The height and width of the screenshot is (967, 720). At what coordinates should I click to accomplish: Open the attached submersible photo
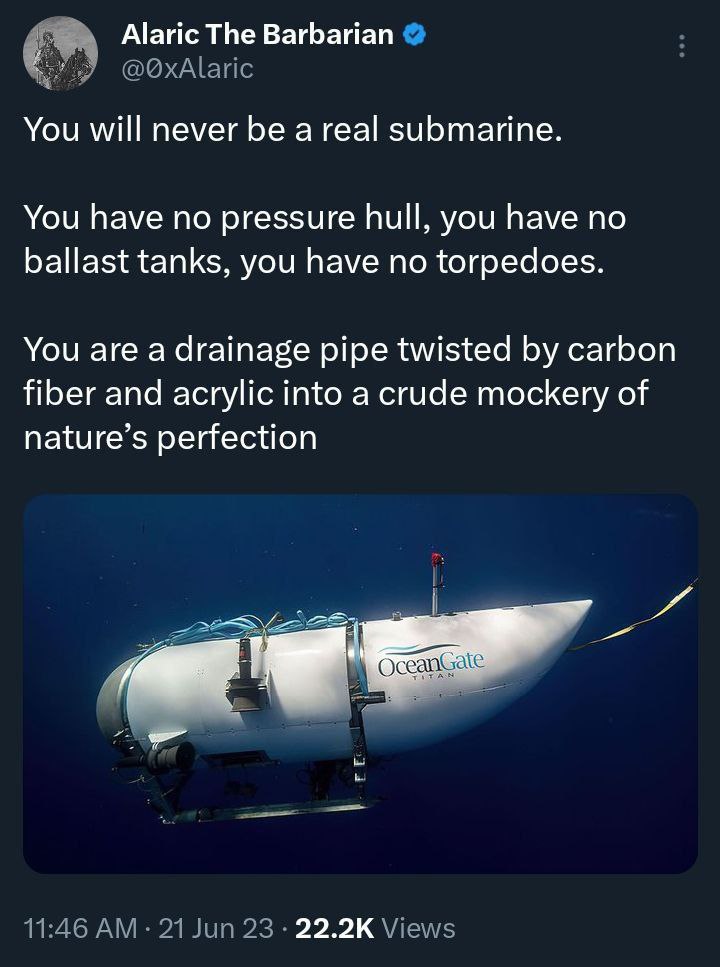point(360,683)
